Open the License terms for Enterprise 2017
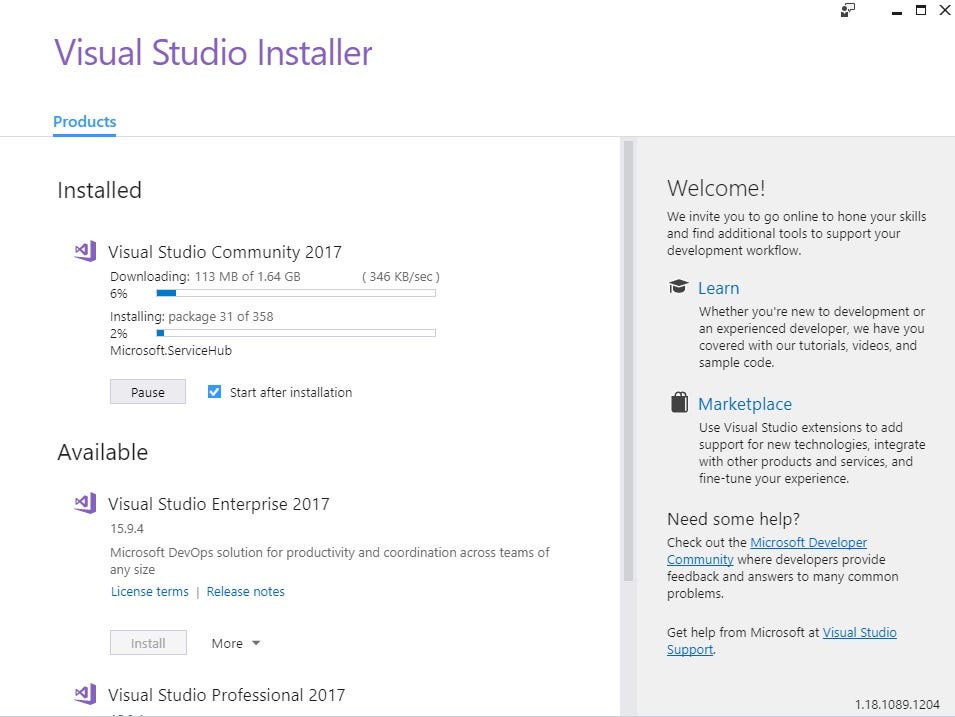955x717 pixels. (x=149, y=591)
